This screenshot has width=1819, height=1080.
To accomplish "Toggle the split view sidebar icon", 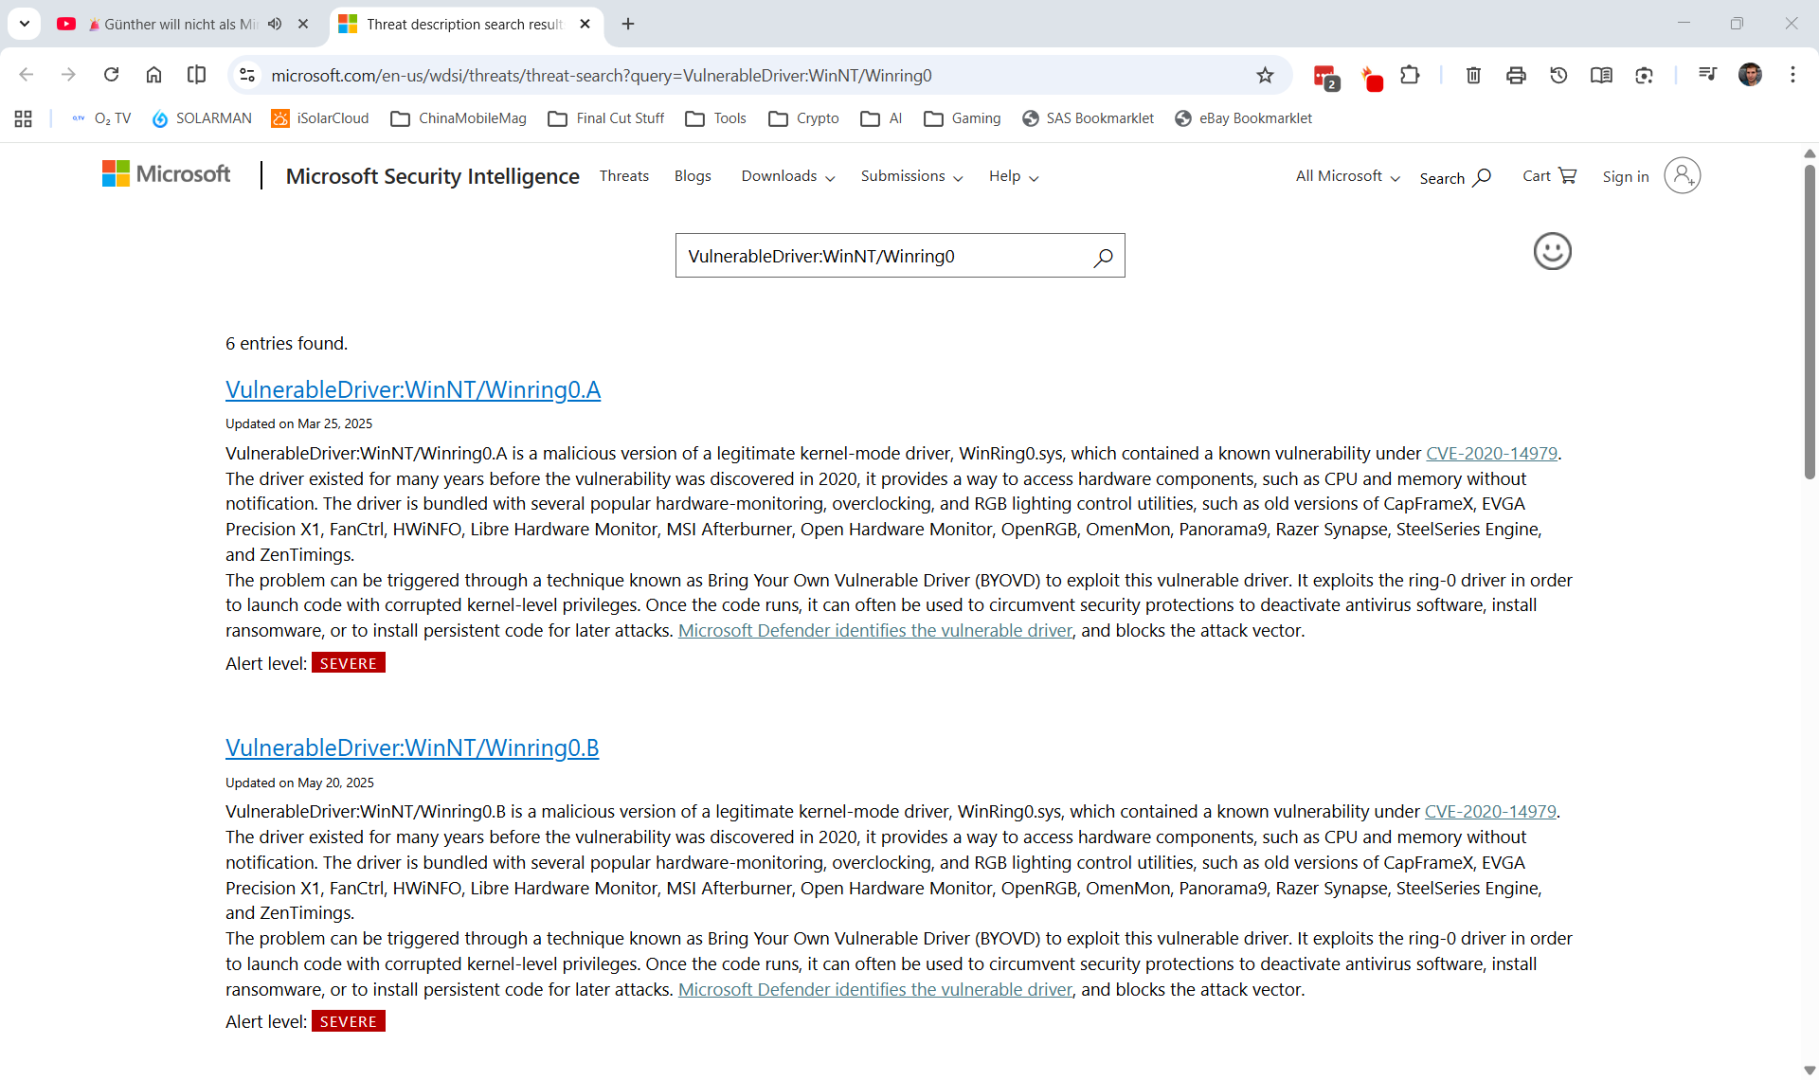I will tap(196, 75).
